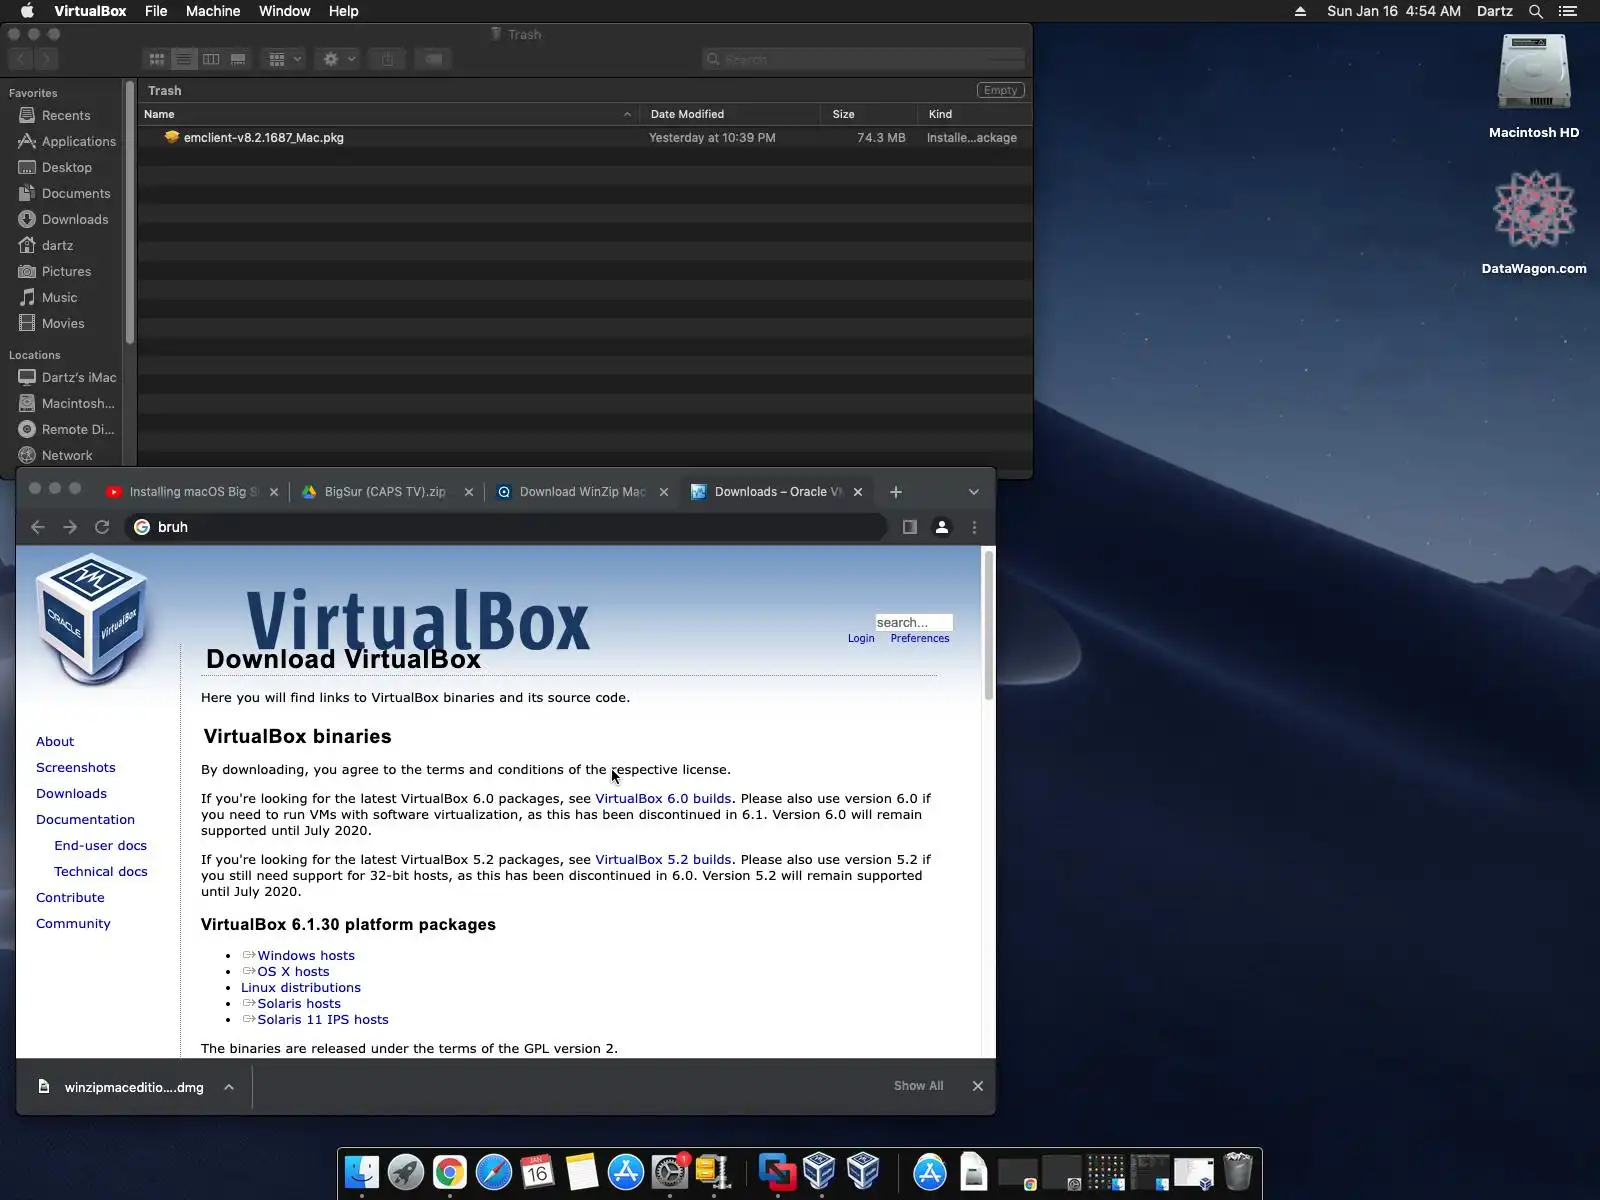
Task: Open date and time in menu bar
Action: (x=1393, y=11)
